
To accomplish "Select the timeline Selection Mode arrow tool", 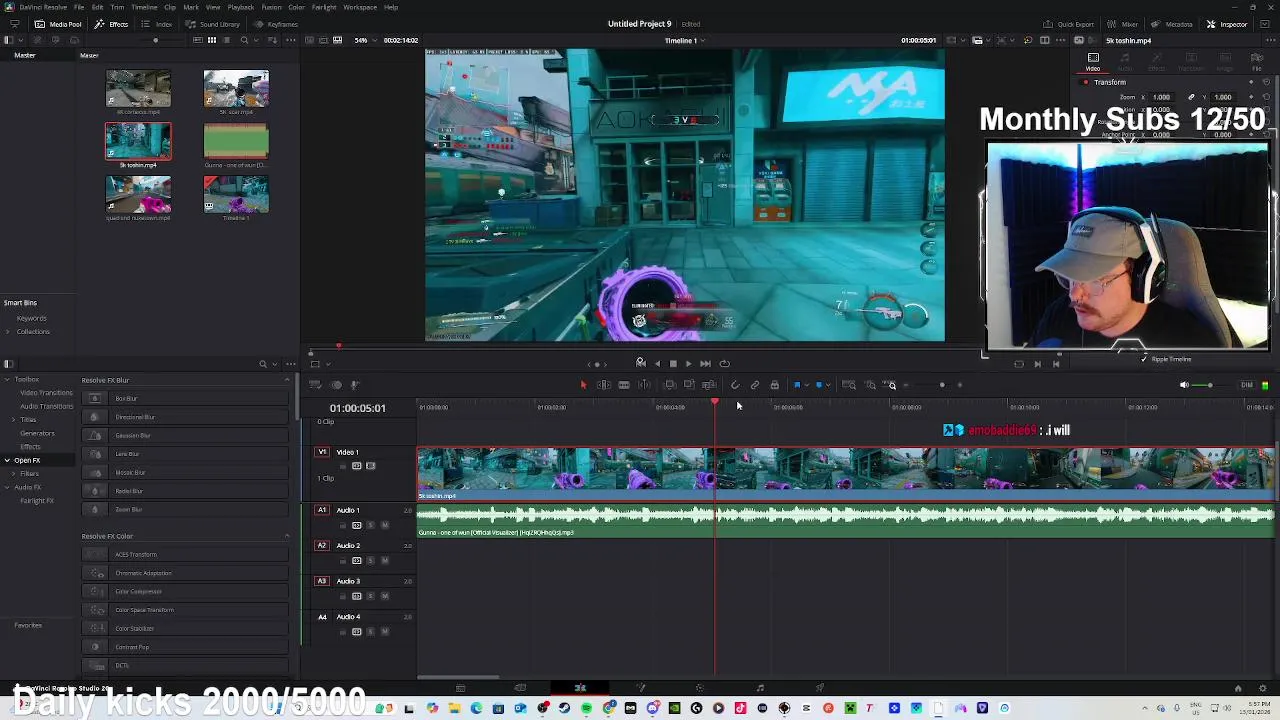I will pos(583,385).
